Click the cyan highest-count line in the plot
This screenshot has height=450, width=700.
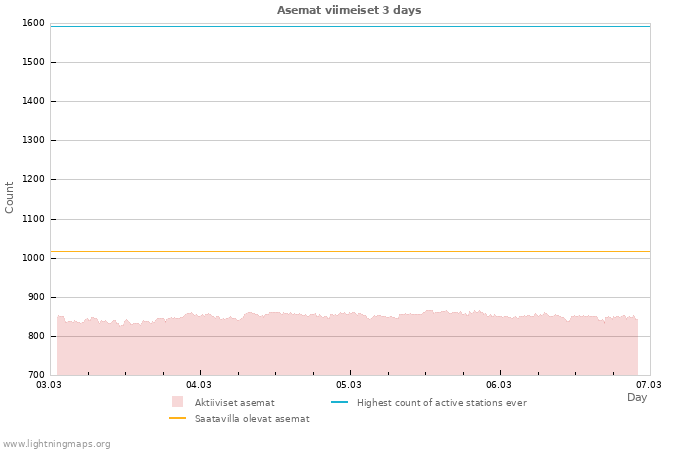tap(350, 26)
